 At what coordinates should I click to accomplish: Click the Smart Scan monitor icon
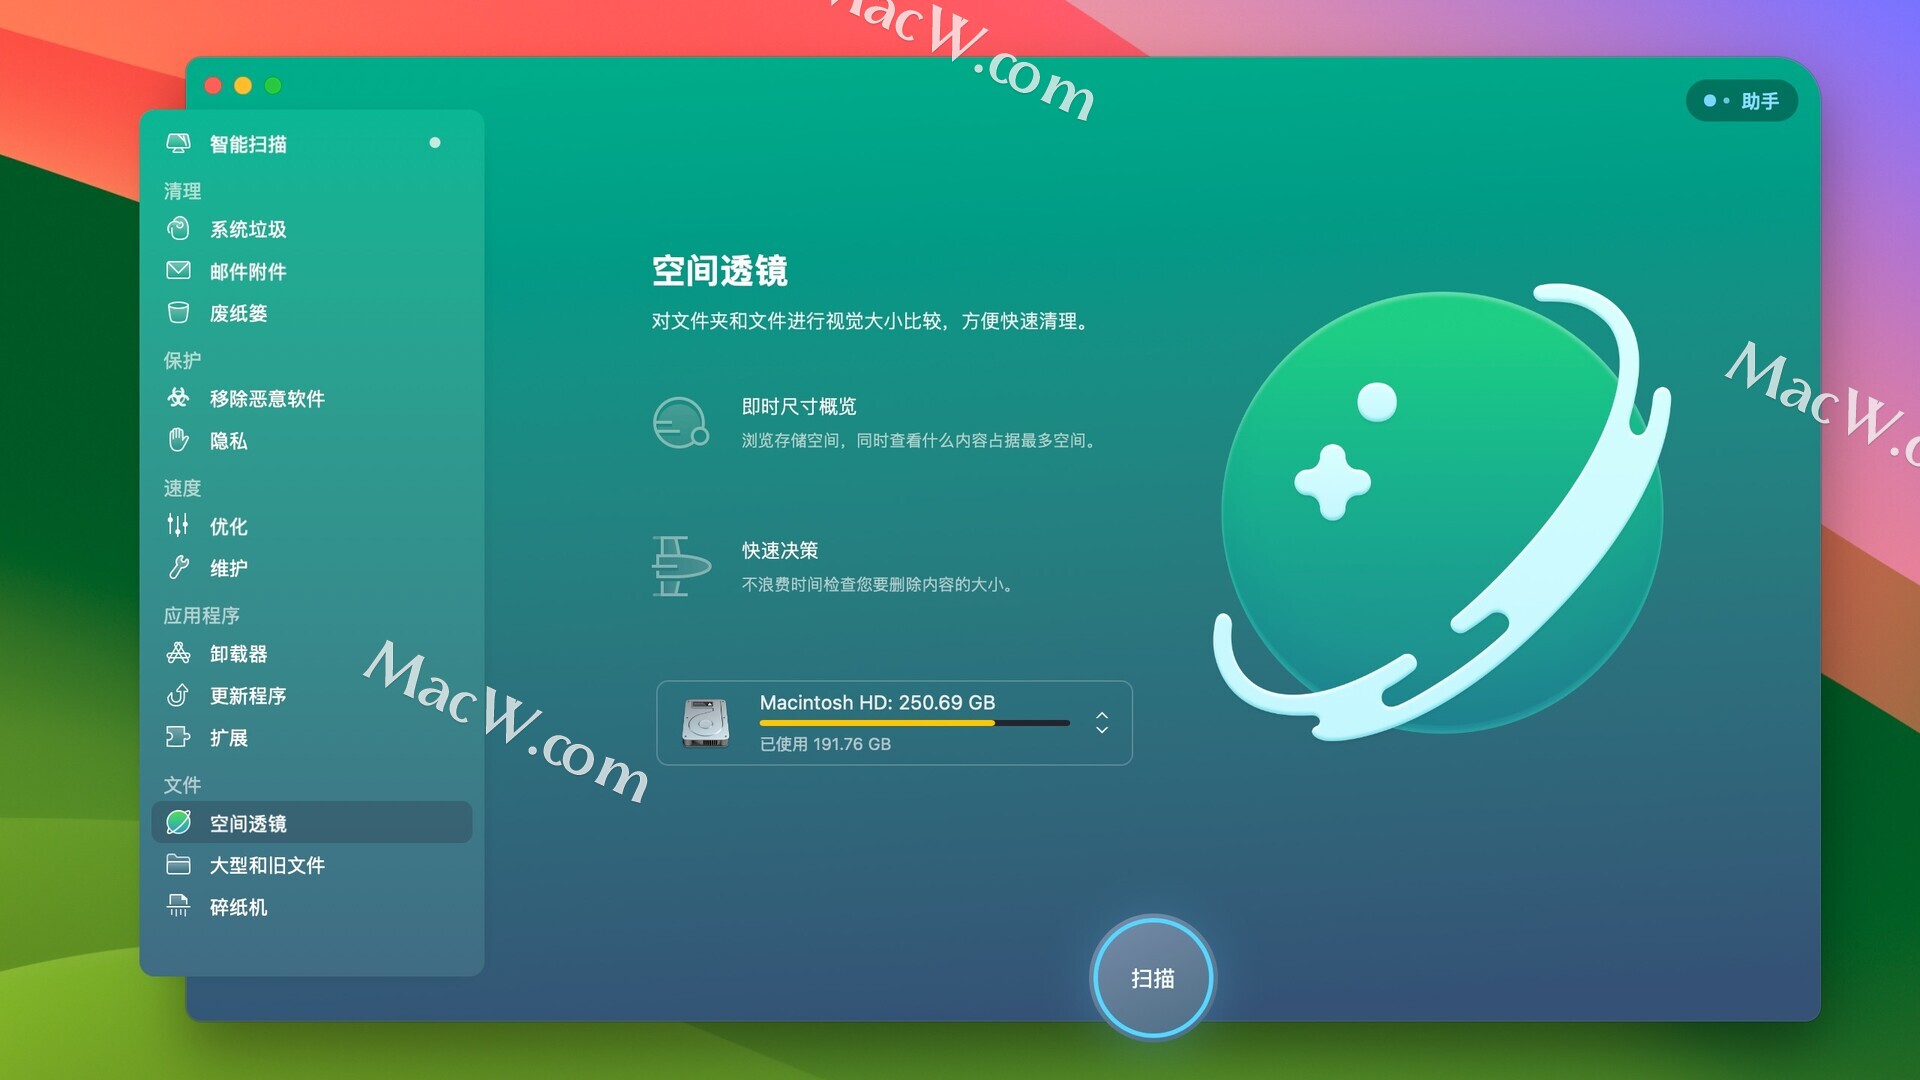[178, 143]
